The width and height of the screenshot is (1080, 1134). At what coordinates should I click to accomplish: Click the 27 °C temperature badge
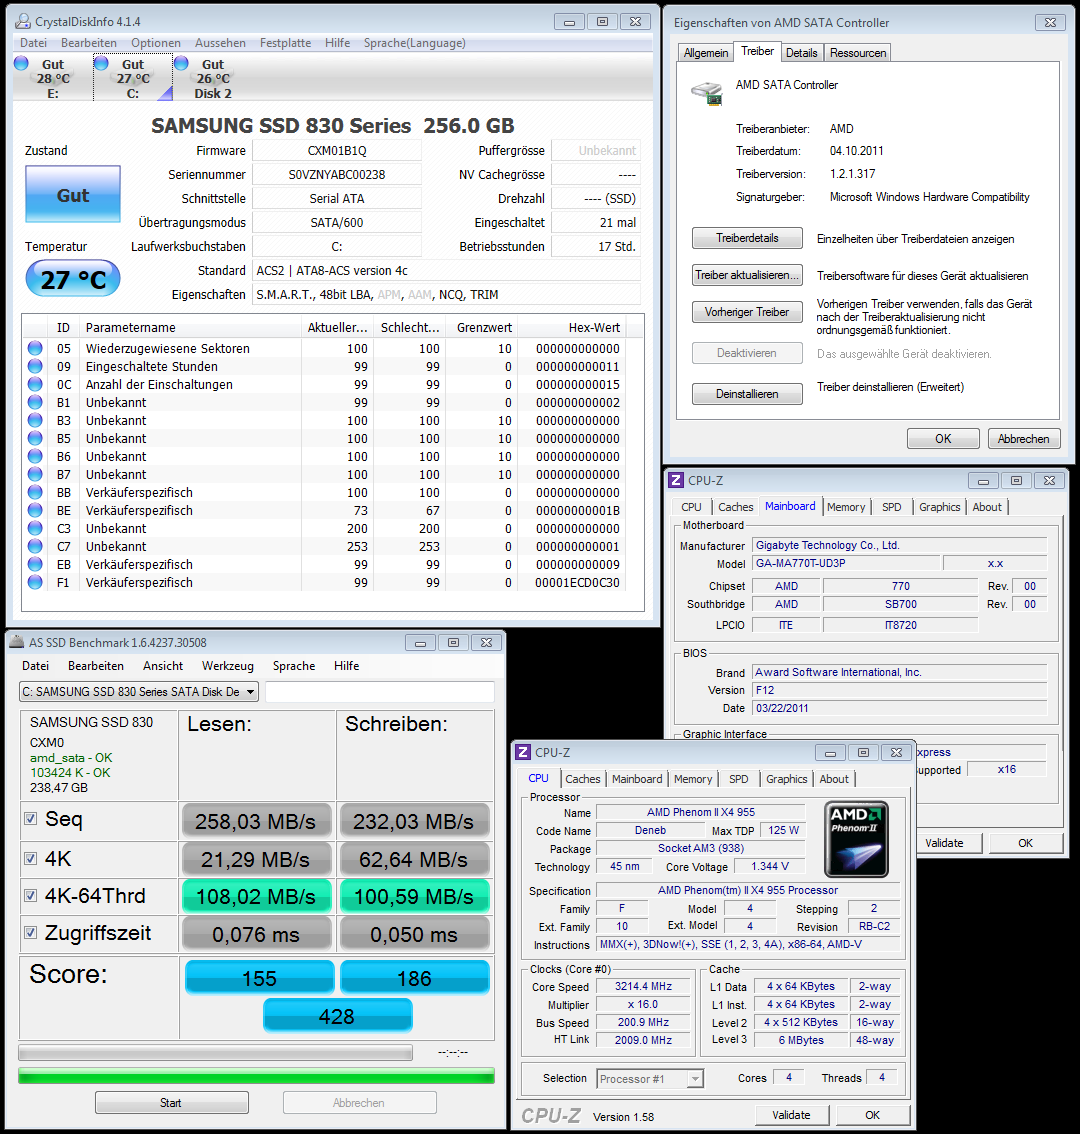point(73,278)
